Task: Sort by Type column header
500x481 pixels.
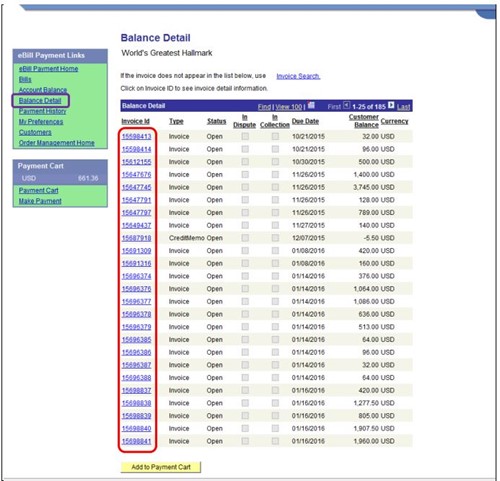Action: 176,121
